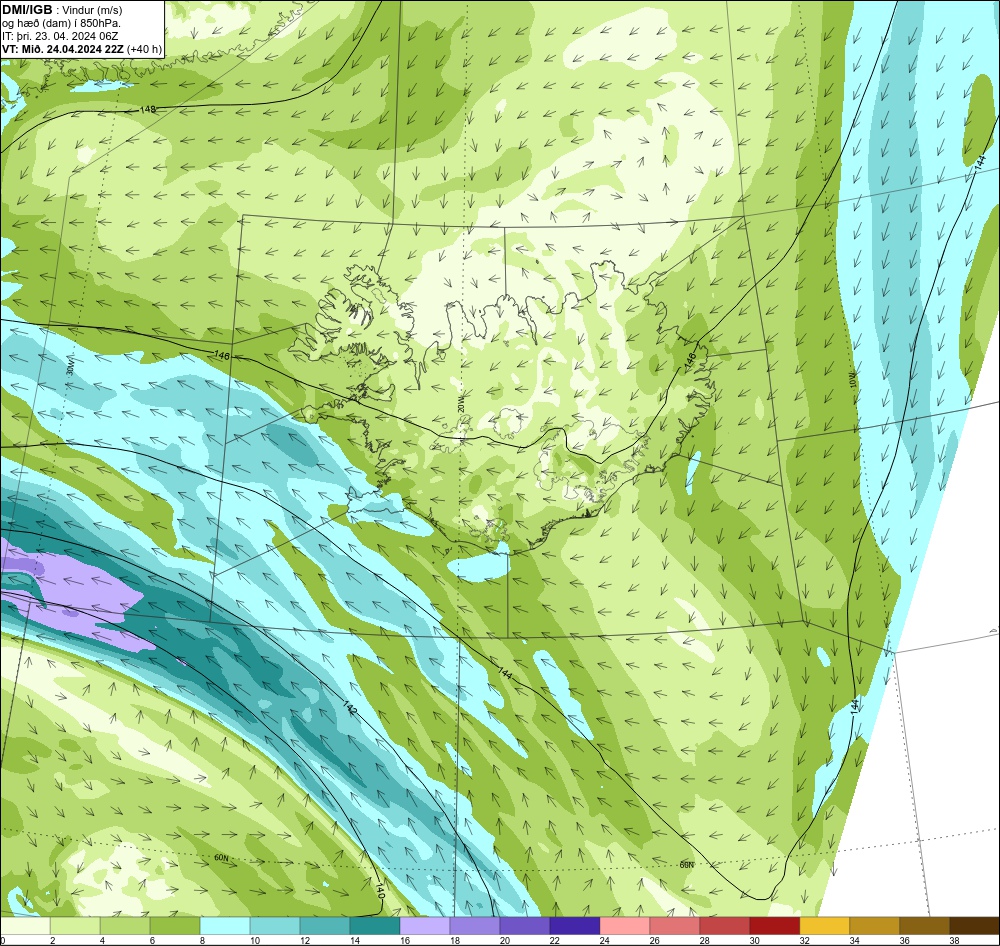
Task: Select the yellow 32–34 m/s legend swatch
Action: [x=825, y=926]
